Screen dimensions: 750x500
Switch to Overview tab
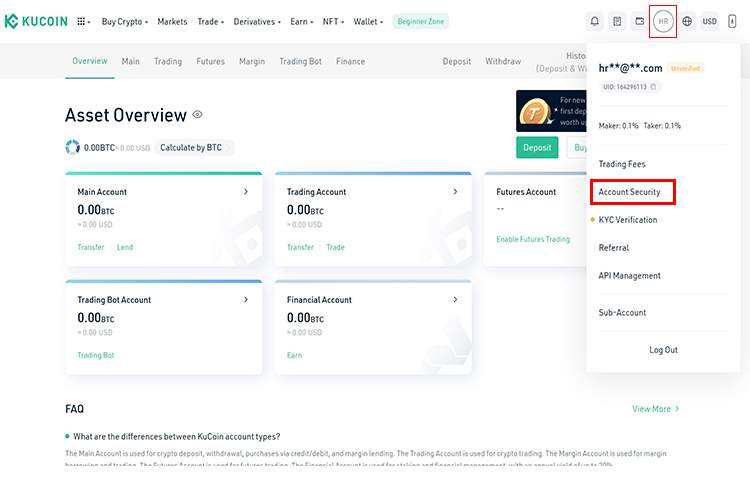coord(90,61)
